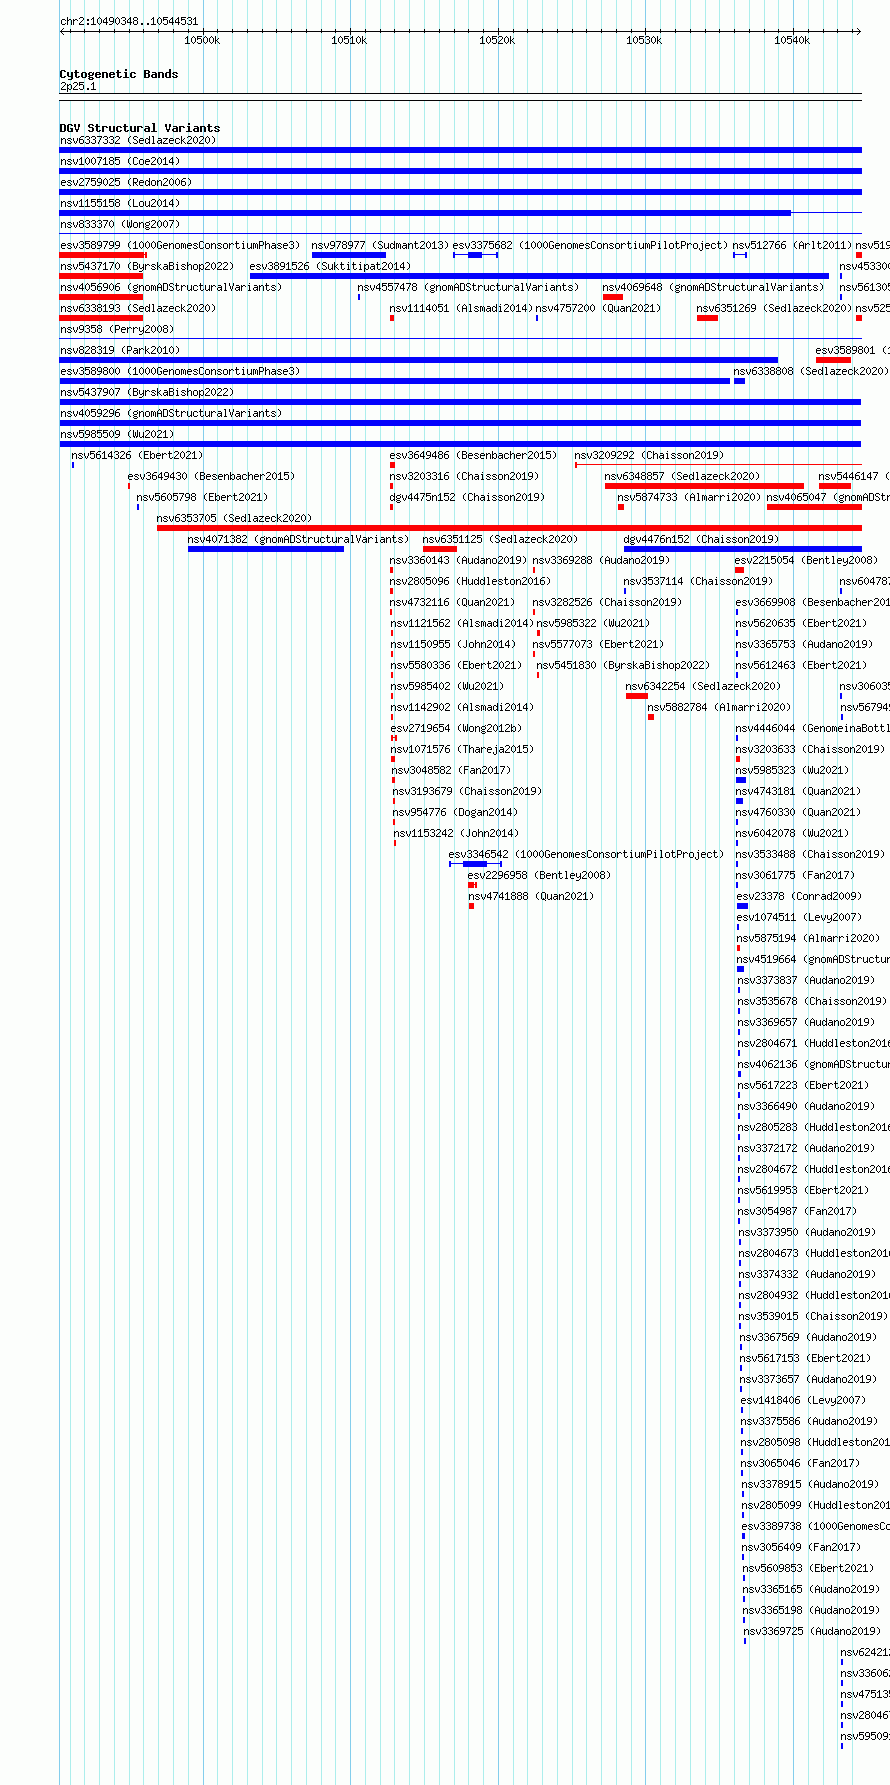Image resolution: width=890 pixels, height=1785 pixels.
Task: Click the 10540k ruler tick label
Action: 792,40
